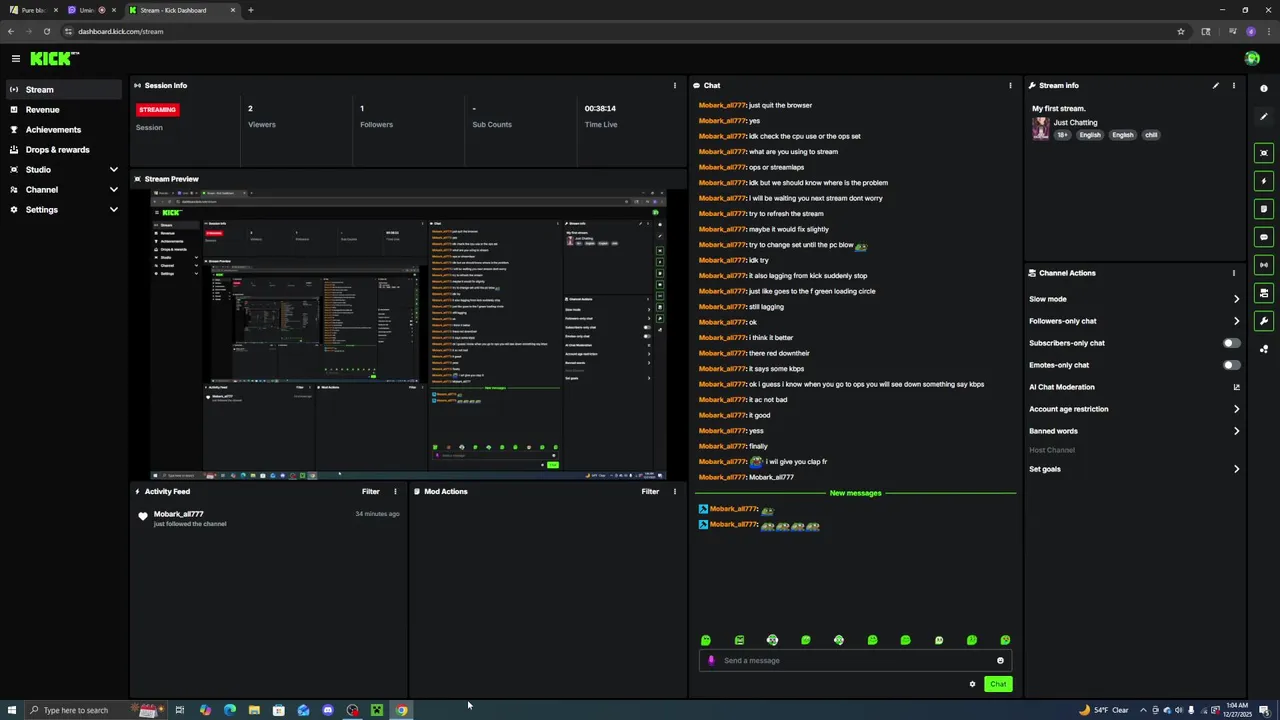The width and height of the screenshot is (1280, 720).
Task: Click Filter in Activity Feed panel
Action: [x=370, y=492]
